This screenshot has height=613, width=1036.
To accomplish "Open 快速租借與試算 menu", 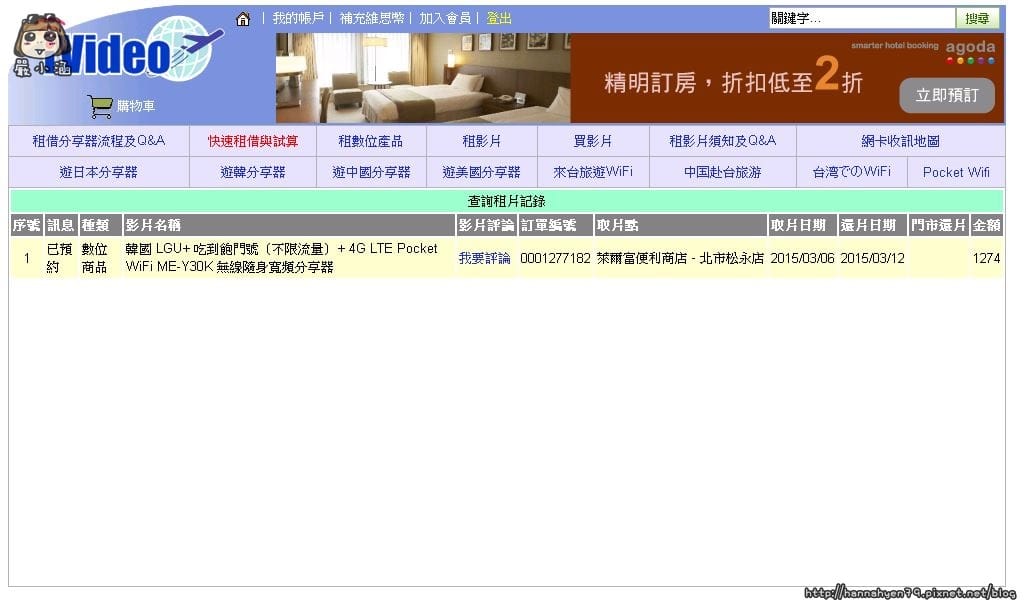I will (x=253, y=141).
